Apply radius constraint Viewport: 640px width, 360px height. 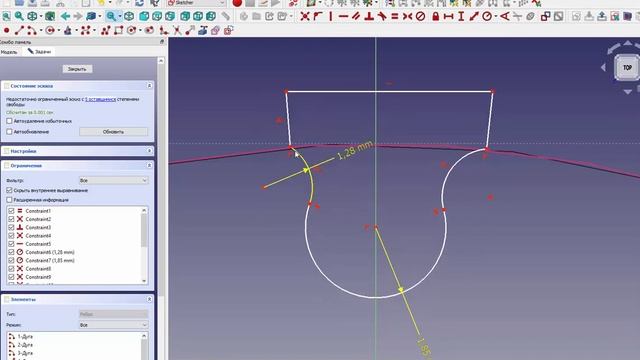coord(487,16)
